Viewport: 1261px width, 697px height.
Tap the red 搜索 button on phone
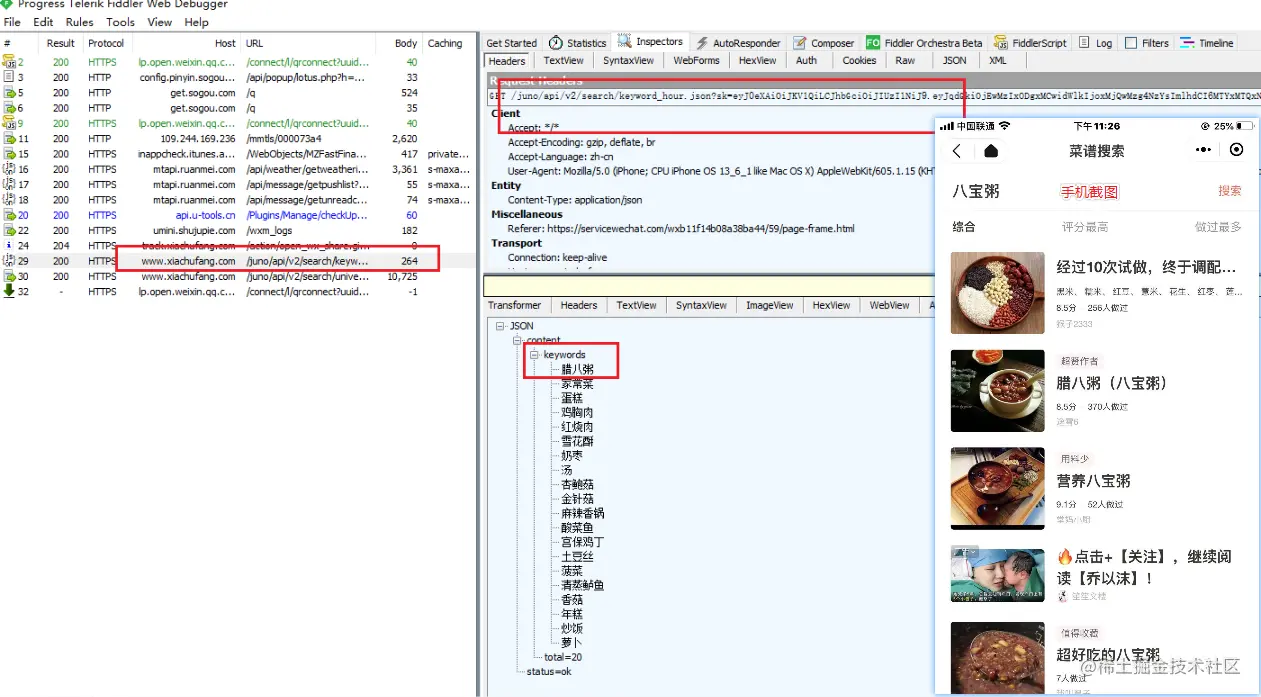coord(1229,191)
